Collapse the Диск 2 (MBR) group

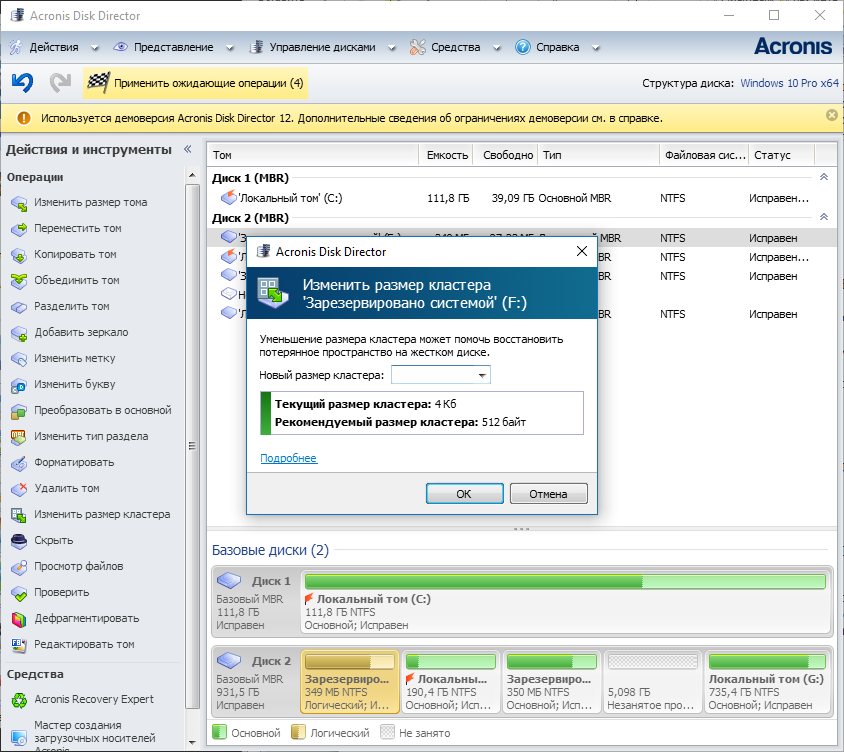click(824, 217)
